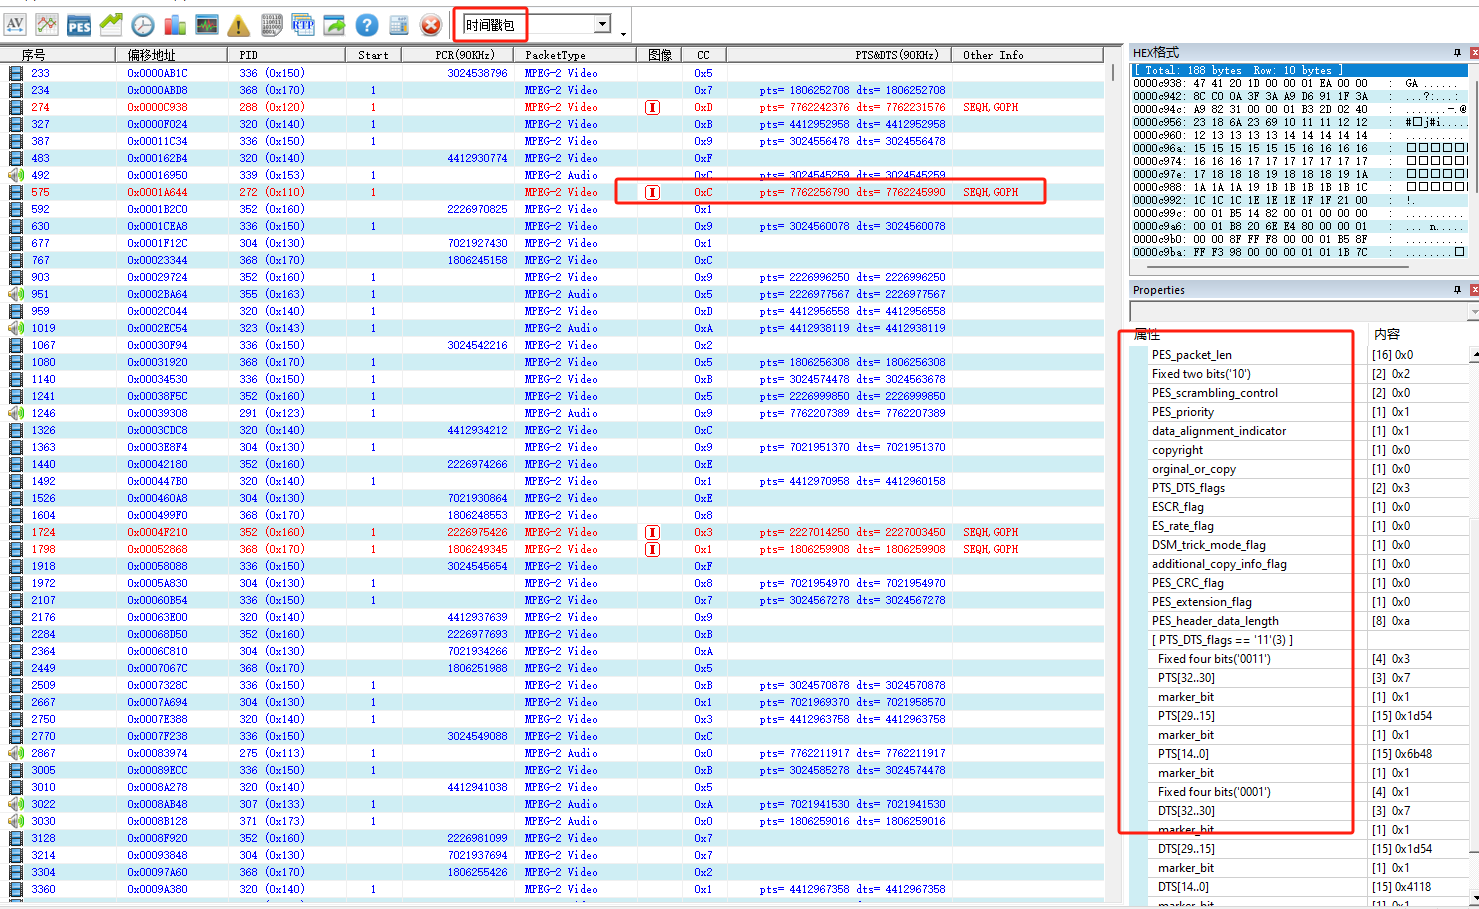Pin the HEX格式 panel
This screenshot has height=909, width=1479.
pos(1457,52)
